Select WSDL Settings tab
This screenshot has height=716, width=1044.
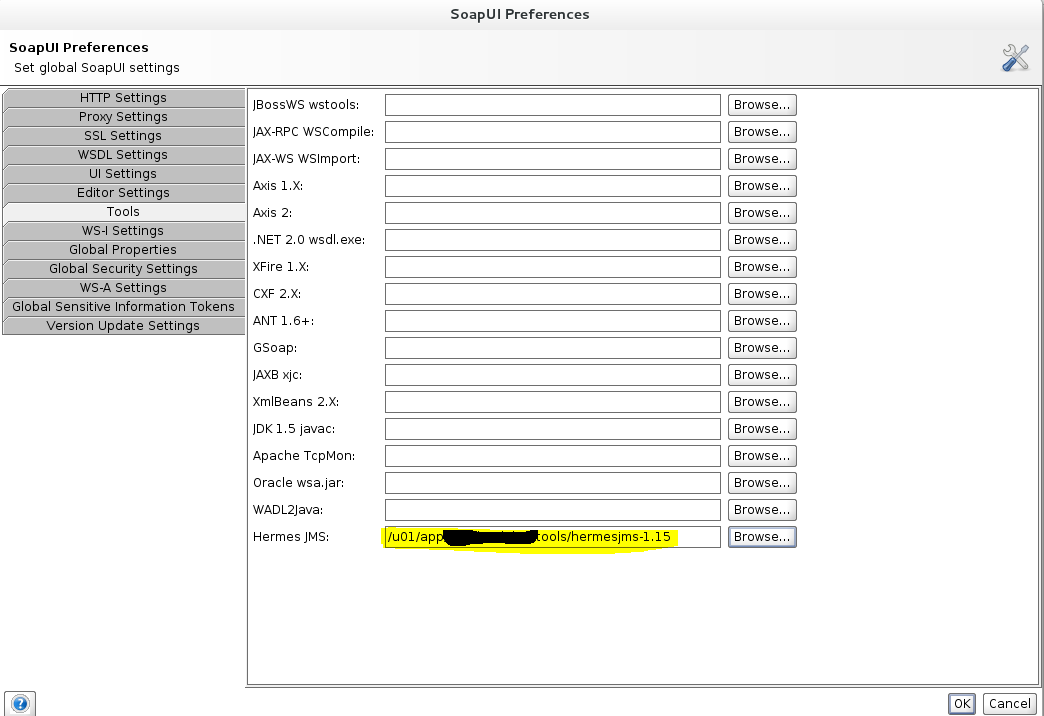click(x=123, y=155)
